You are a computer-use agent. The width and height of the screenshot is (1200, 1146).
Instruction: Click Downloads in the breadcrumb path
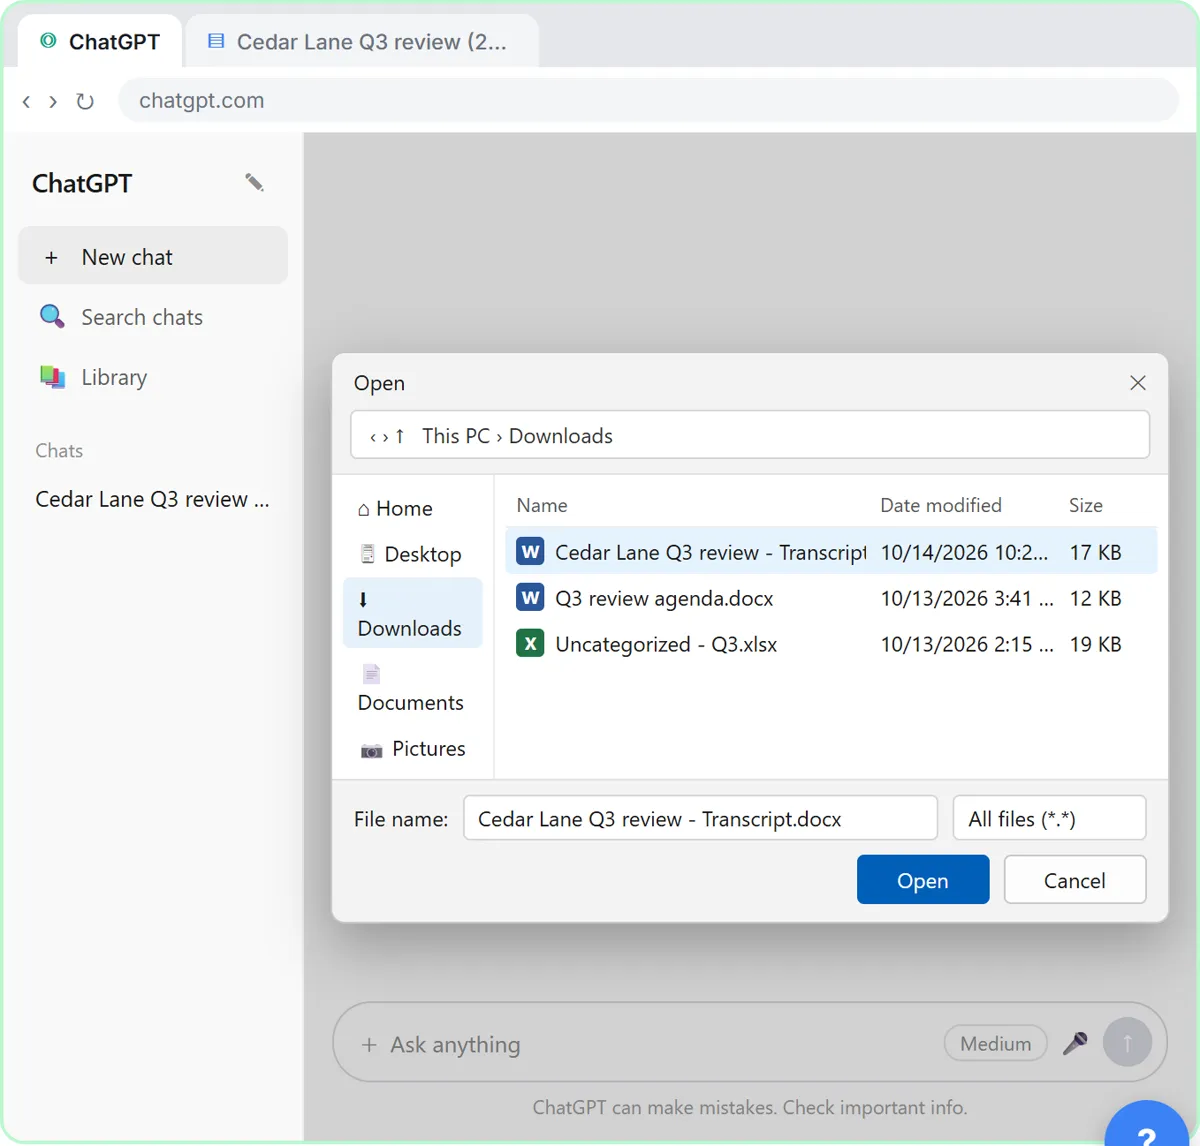pyautogui.click(x=561, y=436)
